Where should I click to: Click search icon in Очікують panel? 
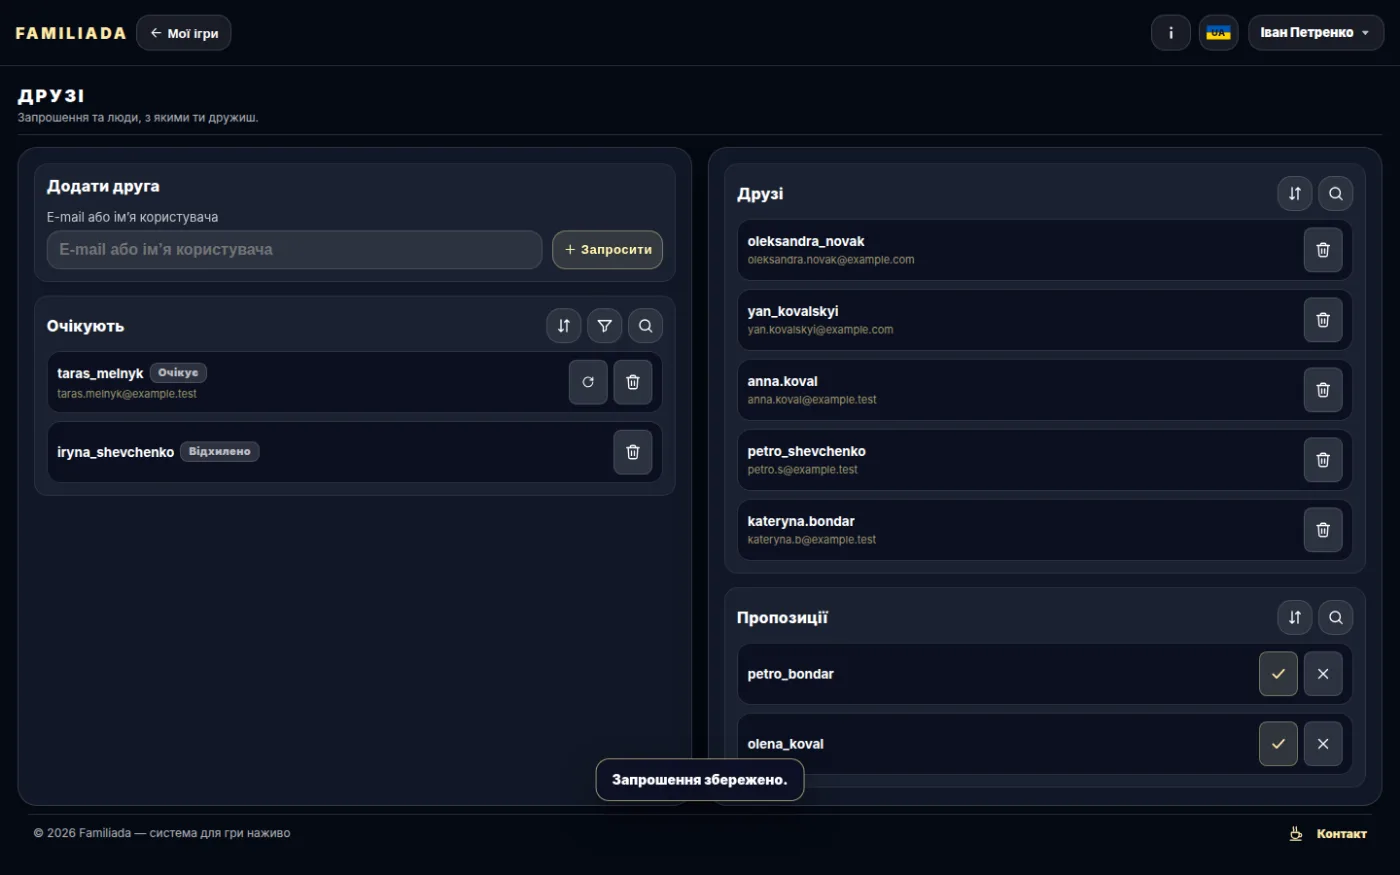point(646,325)
